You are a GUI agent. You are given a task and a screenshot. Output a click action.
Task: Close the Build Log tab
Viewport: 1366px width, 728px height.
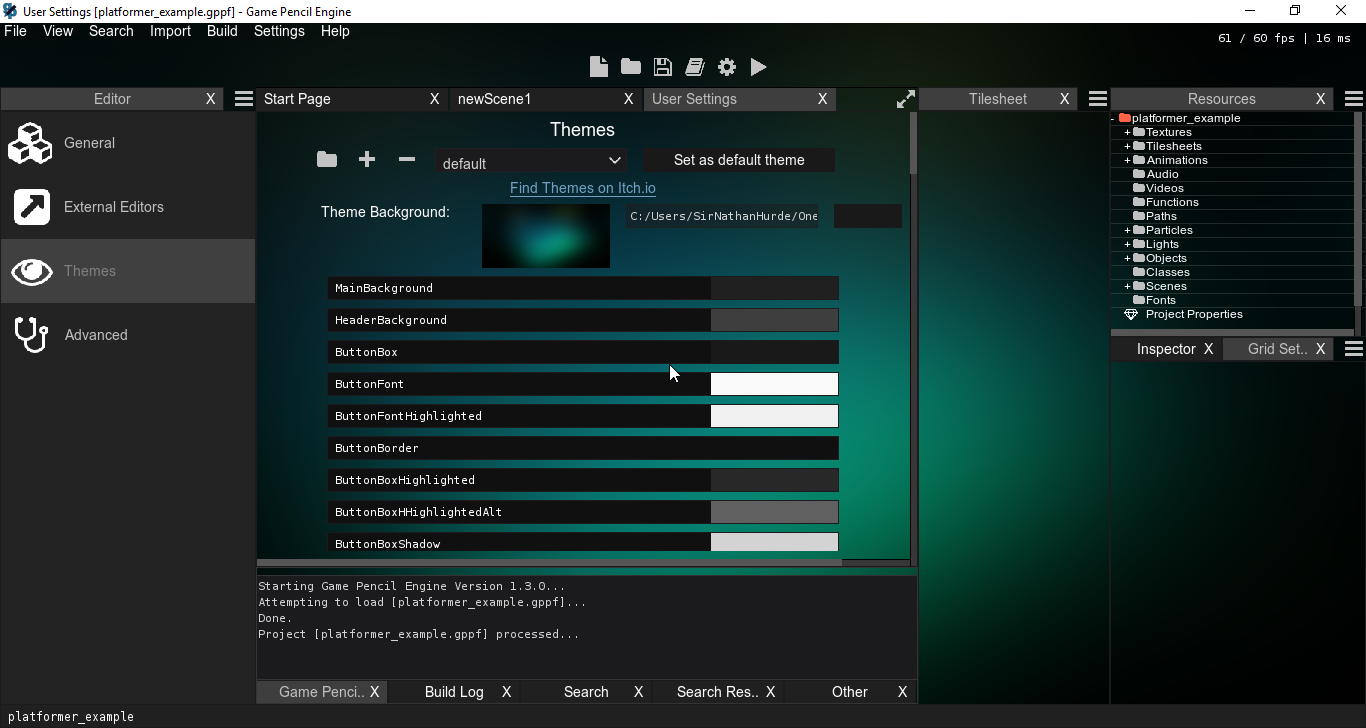(x=507, y=692)
